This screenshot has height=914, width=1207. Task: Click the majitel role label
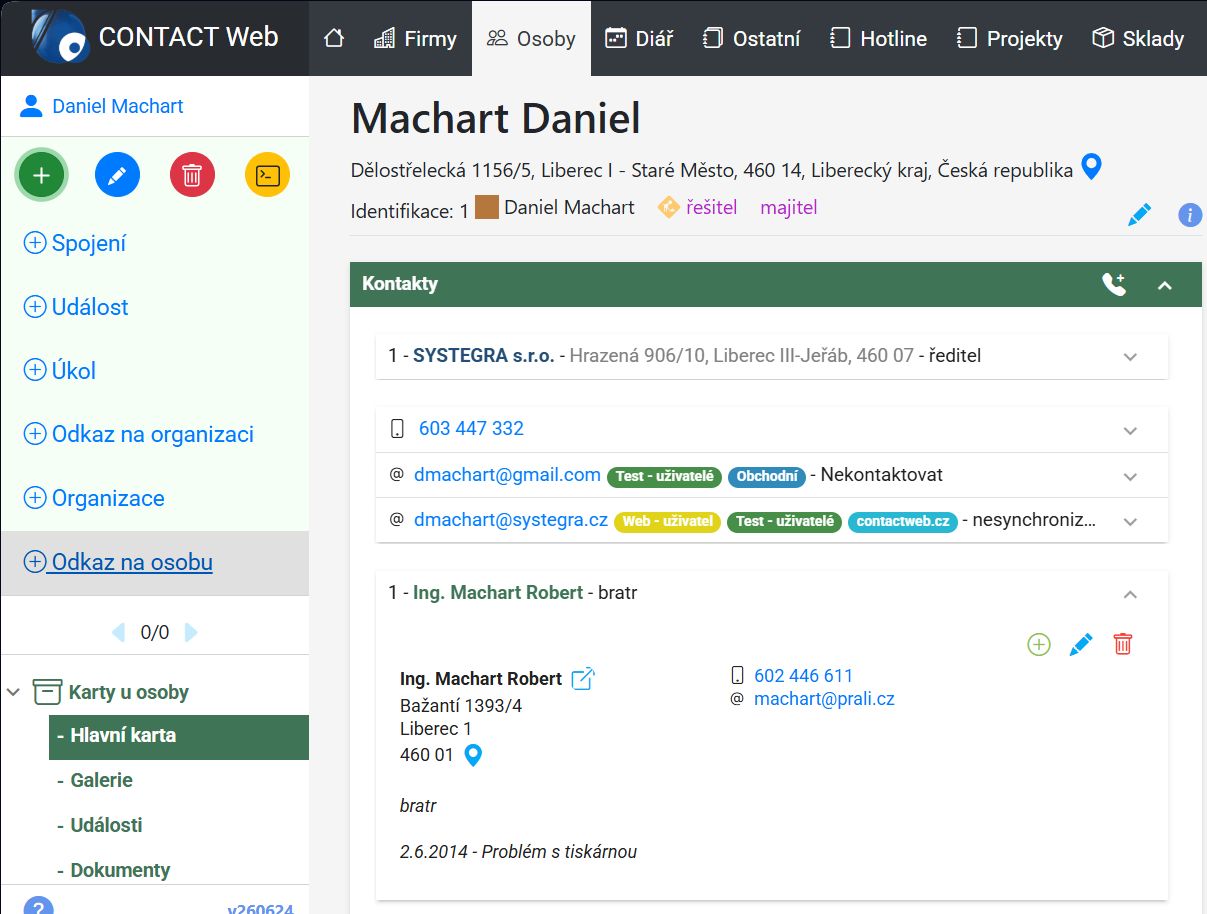tap(789, 208)
